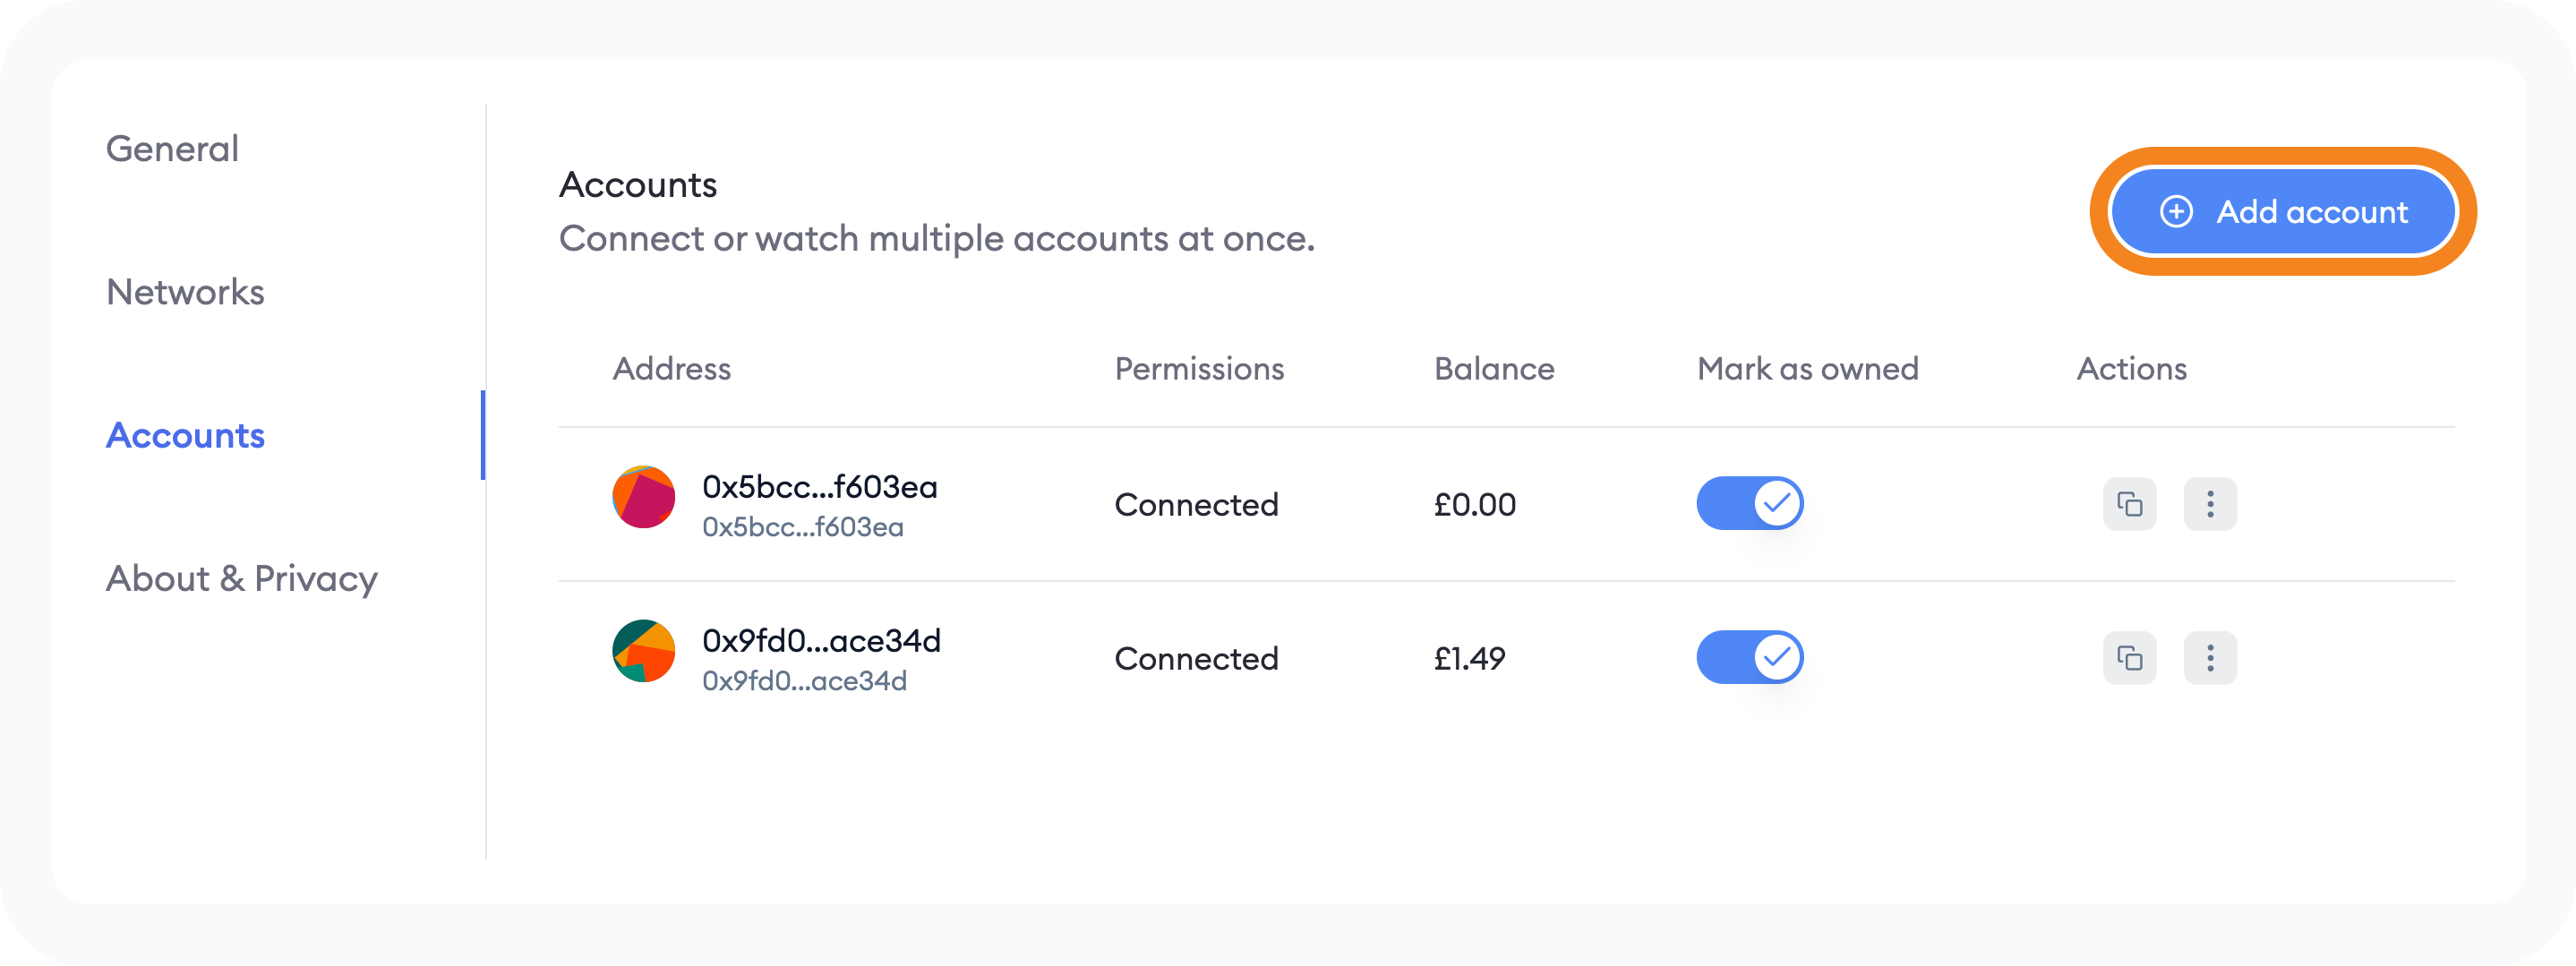Viewport: 2576px width, 966px height.
Task: Disable Mark as owned for account 0x5bcc...f603ea
Action: pyautogui.click(x=1750, y=503)
